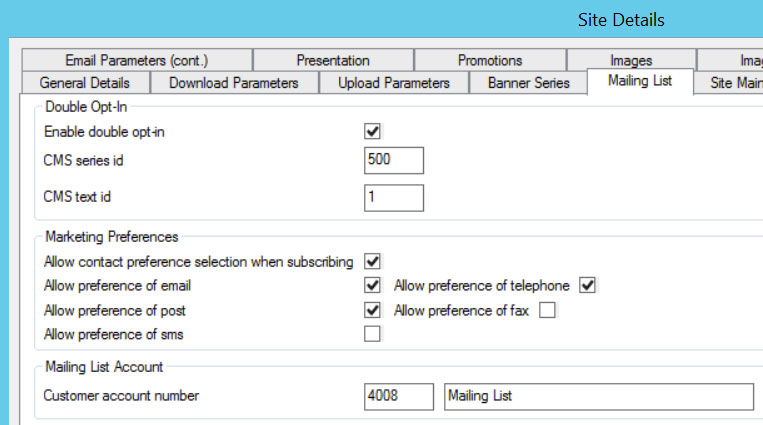Open the cut-off Ima… tab in top row

[x=730, y=60]
